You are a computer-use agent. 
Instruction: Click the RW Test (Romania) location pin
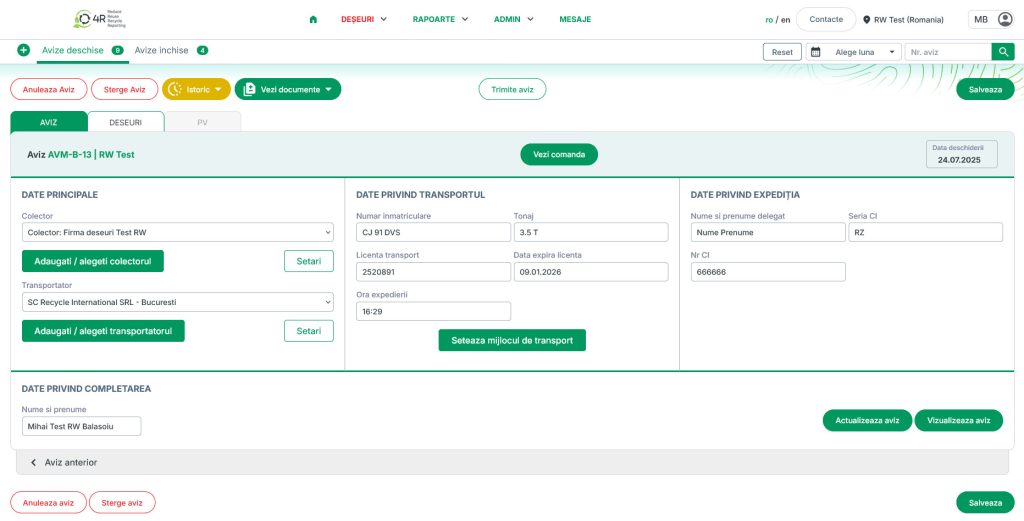click(867, 19)
